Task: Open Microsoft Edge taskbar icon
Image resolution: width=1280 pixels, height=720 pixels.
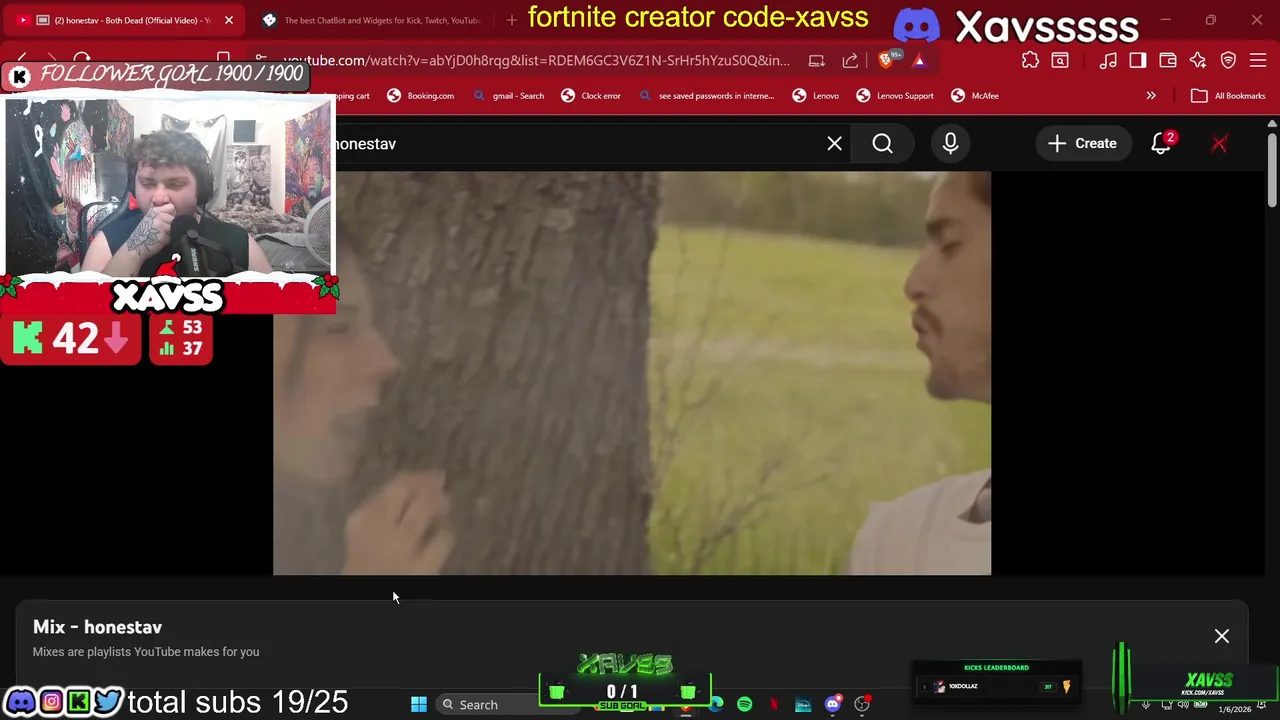Action: tap(716, 704)
